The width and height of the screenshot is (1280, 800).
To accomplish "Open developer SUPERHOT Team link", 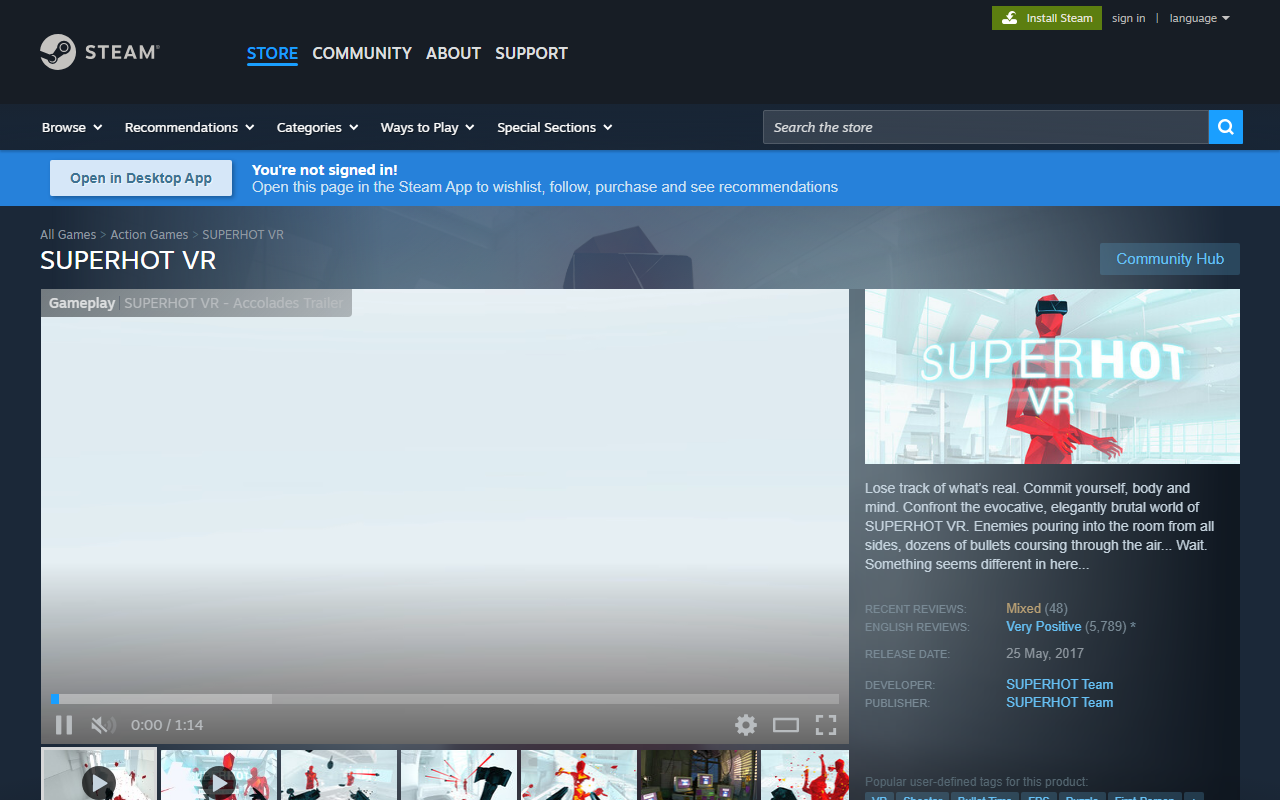I will click(1059, 684).
